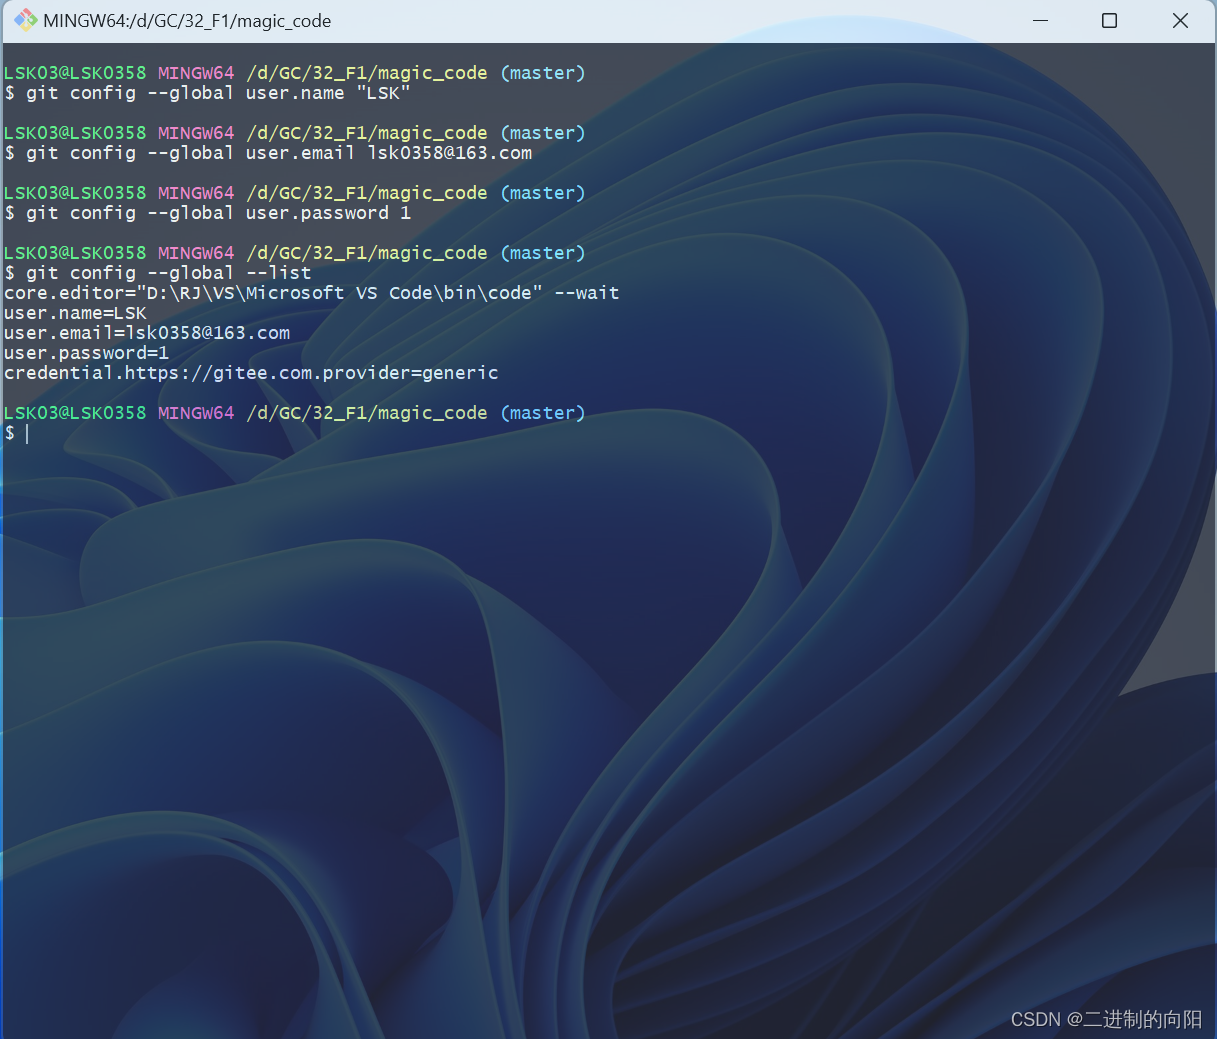Minimize the MINGW64 terminal window
1217x1039 pixels.
(x=1040, y=20)
